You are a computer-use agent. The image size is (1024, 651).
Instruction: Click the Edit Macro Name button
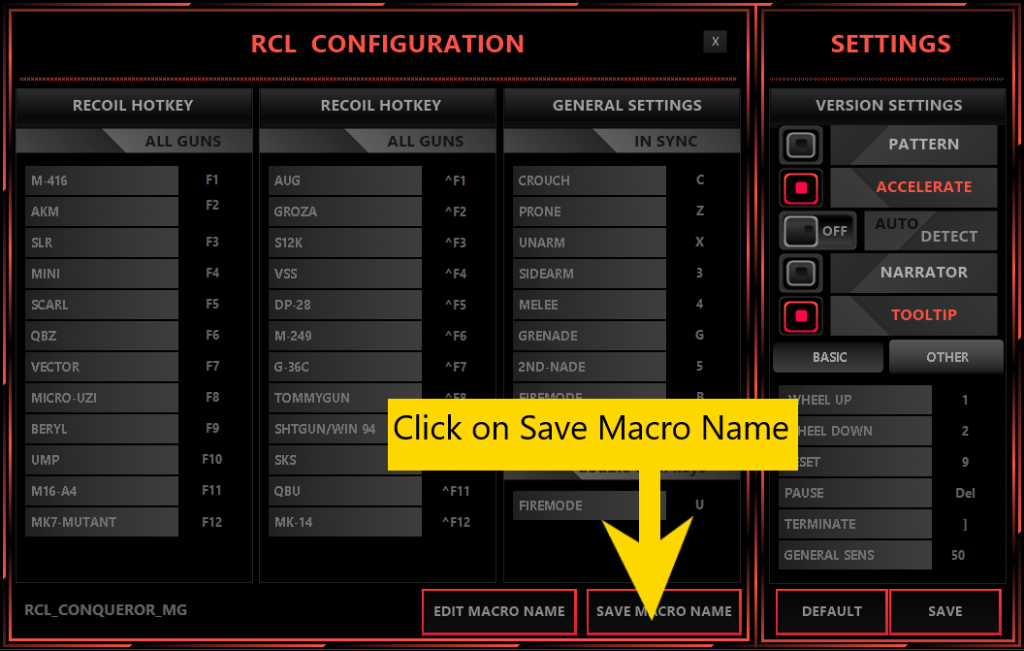[x=499, y=611]
